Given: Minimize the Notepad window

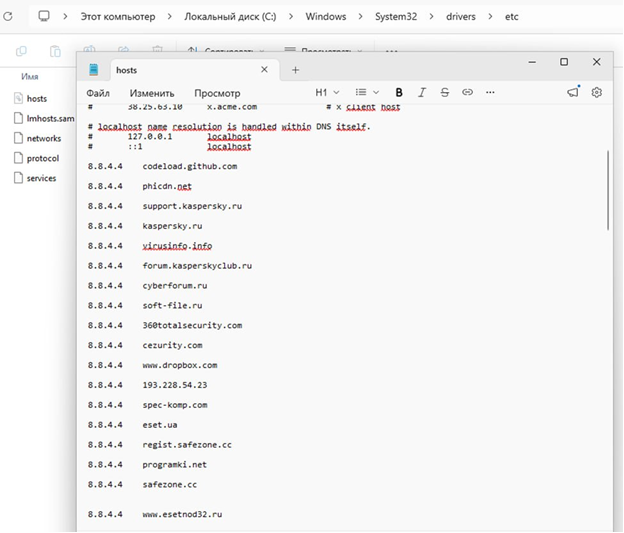Looking at the screenshot, I should click(x=532, y=62).
